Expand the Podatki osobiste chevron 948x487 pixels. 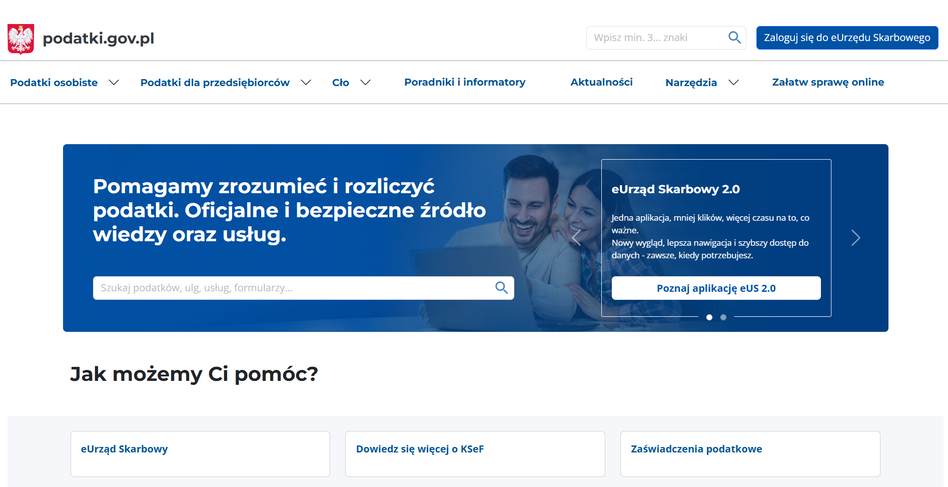[x=114, y=83]
